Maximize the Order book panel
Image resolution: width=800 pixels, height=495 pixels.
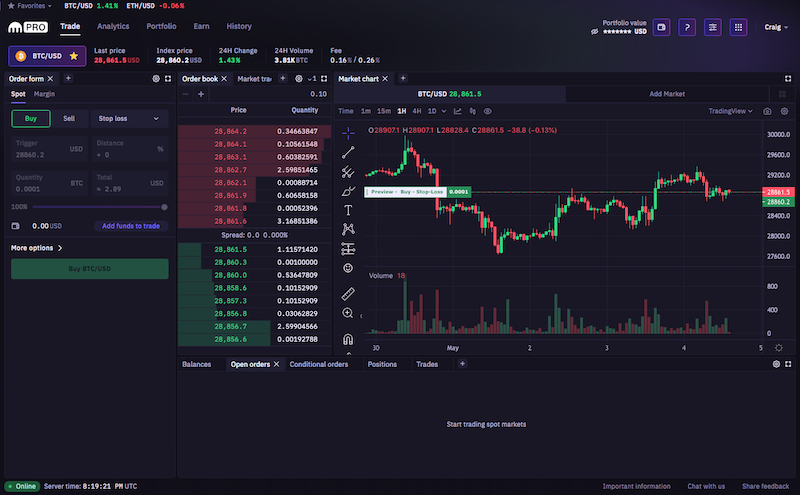(324, 79)
